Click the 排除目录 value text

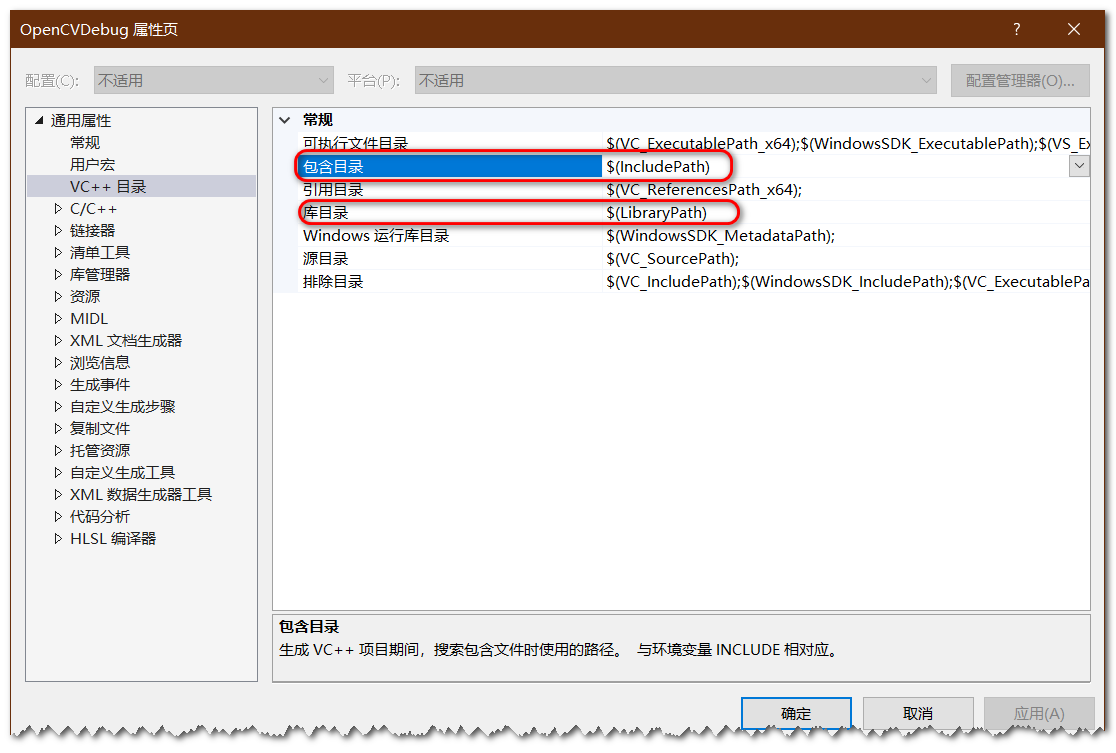848,281
